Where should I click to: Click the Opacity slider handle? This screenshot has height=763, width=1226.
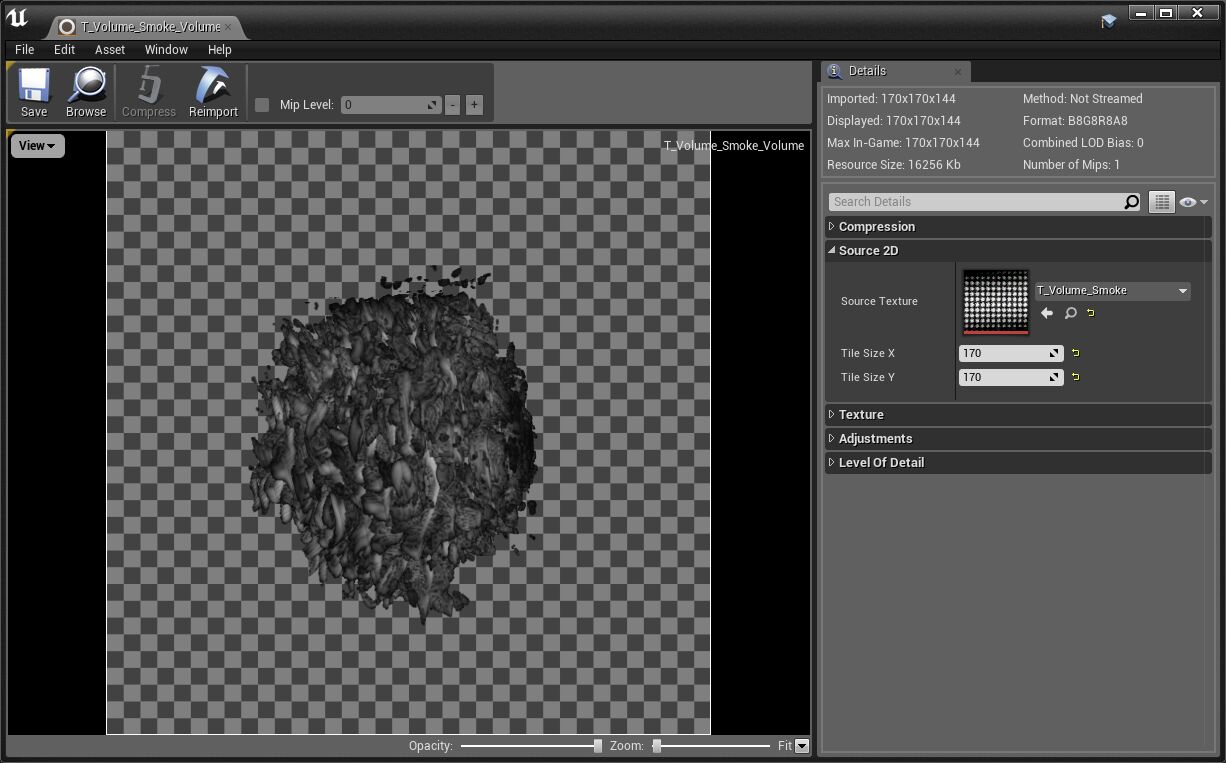tap(597, 746)
